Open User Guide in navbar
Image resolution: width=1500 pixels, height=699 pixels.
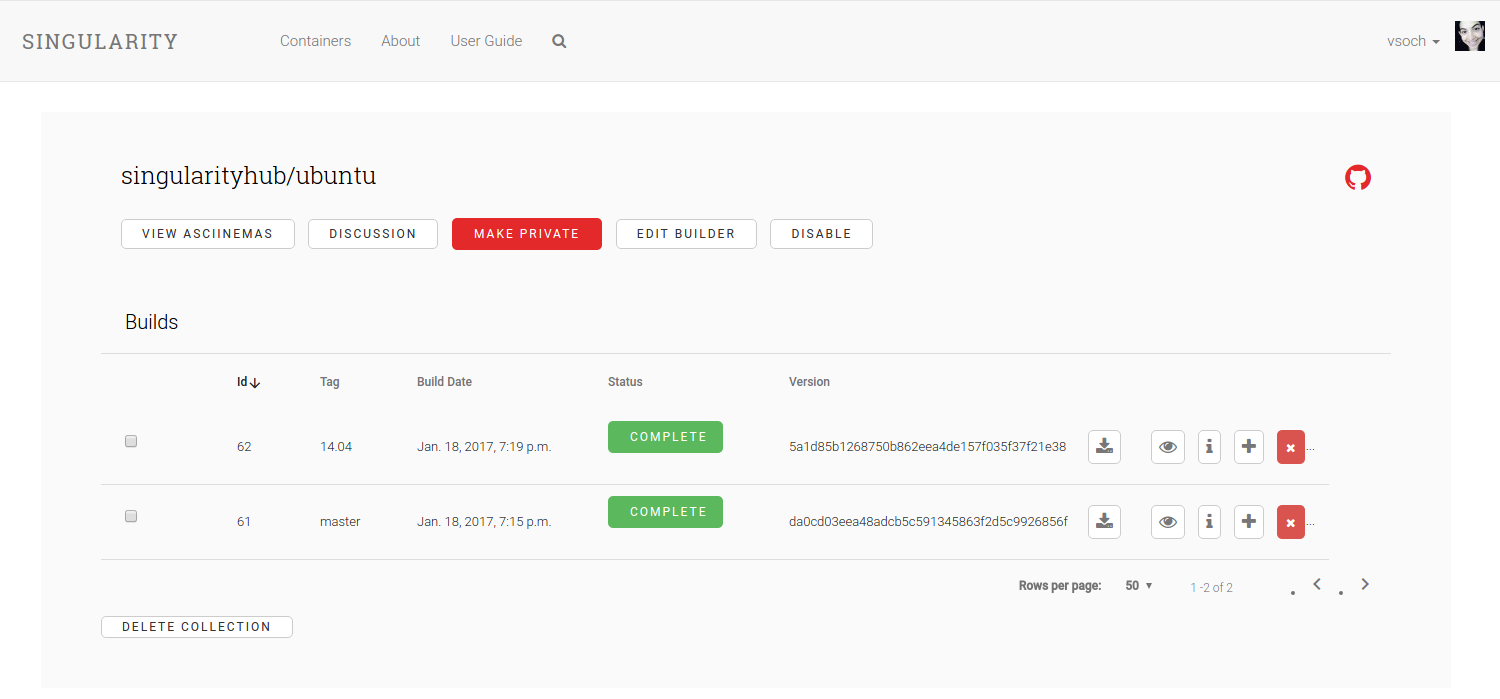(x=486, y=41)
